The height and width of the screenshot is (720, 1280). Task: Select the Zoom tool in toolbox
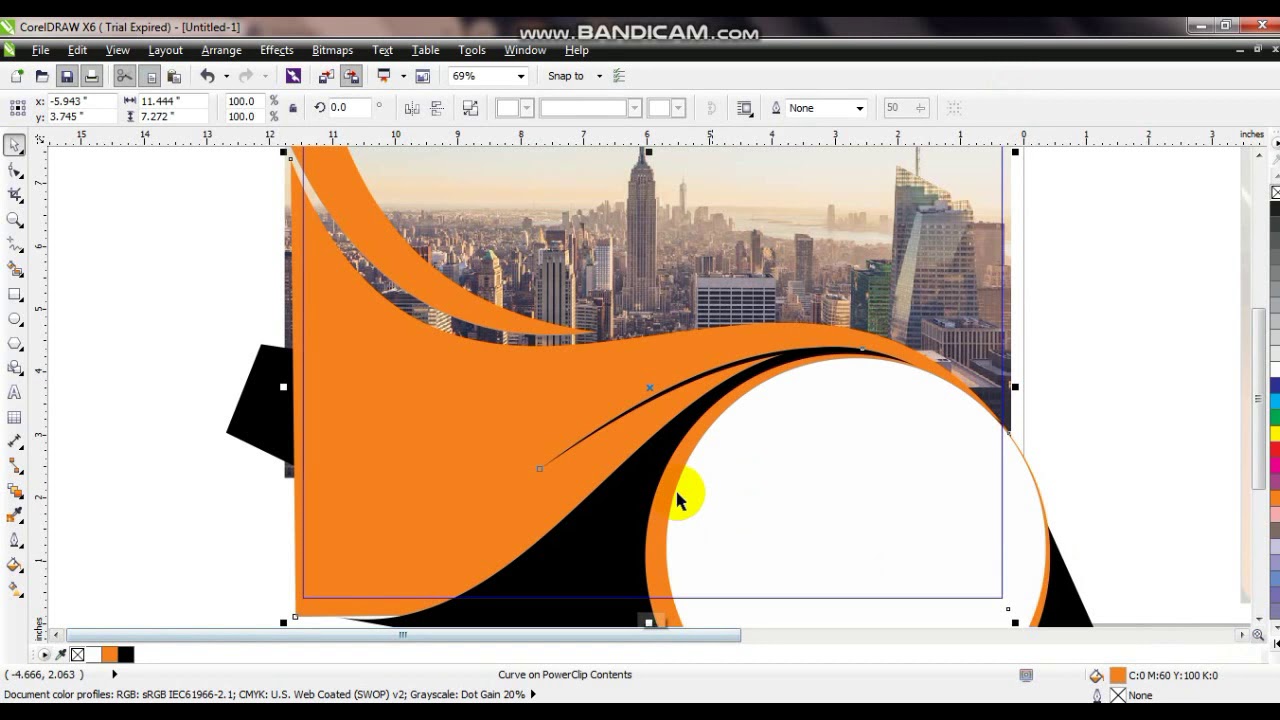(x=15, y=220)
